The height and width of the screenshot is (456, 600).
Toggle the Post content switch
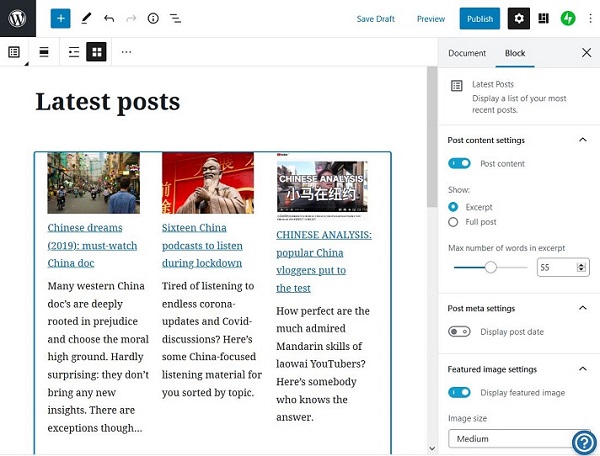click(x=459, y=163)
